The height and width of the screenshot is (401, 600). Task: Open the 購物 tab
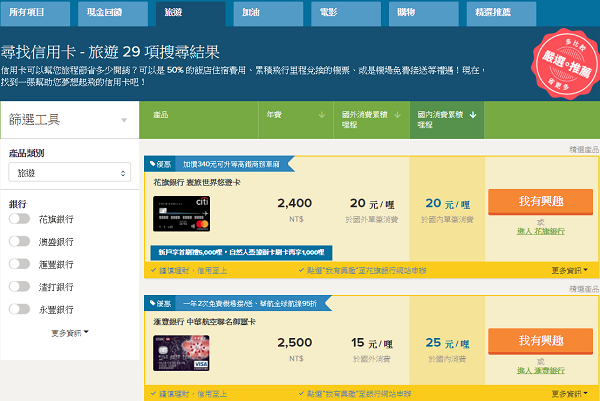424,13
